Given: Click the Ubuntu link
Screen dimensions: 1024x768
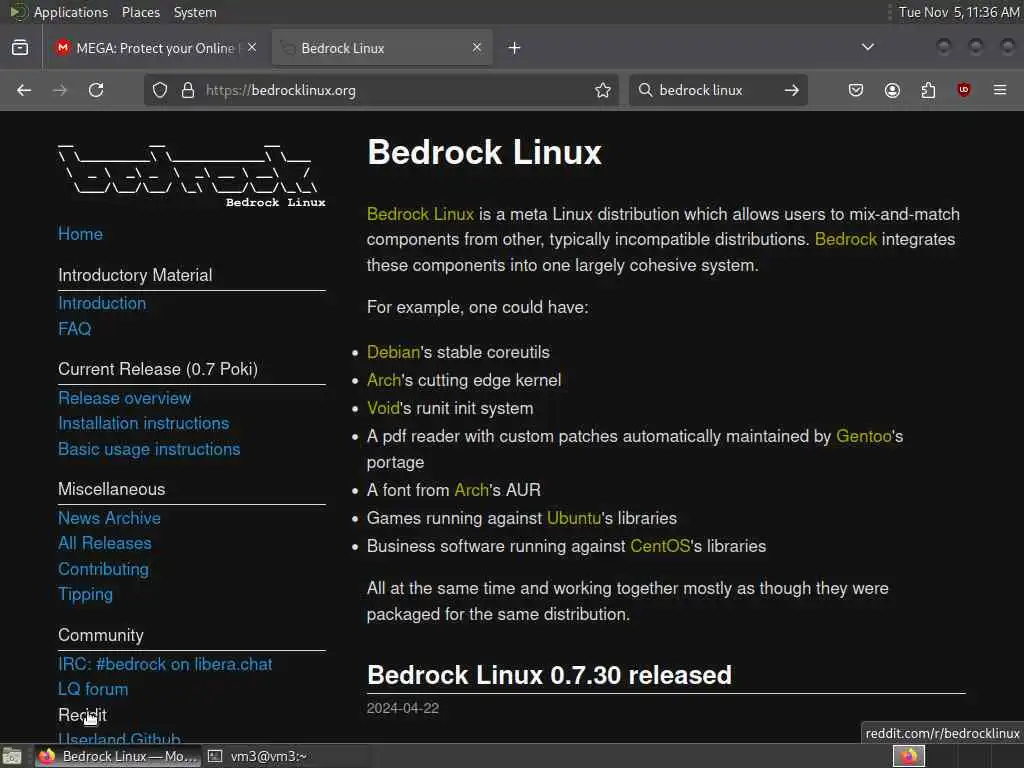Looking at the screenshot, I should (x=573, y=518).
